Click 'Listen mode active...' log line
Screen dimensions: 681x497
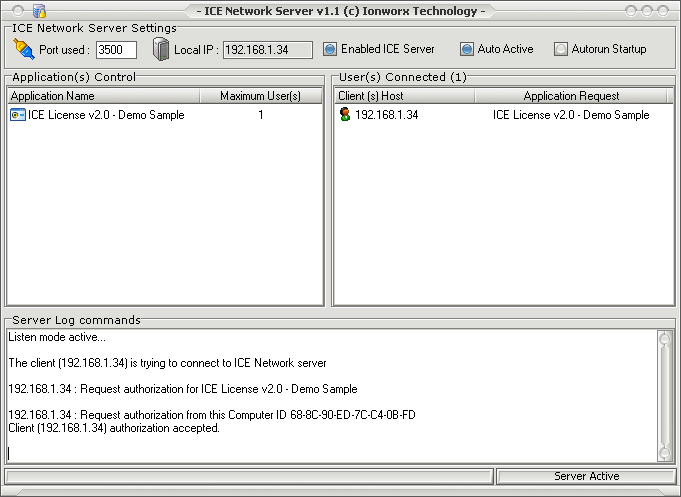tap(57, 337)
